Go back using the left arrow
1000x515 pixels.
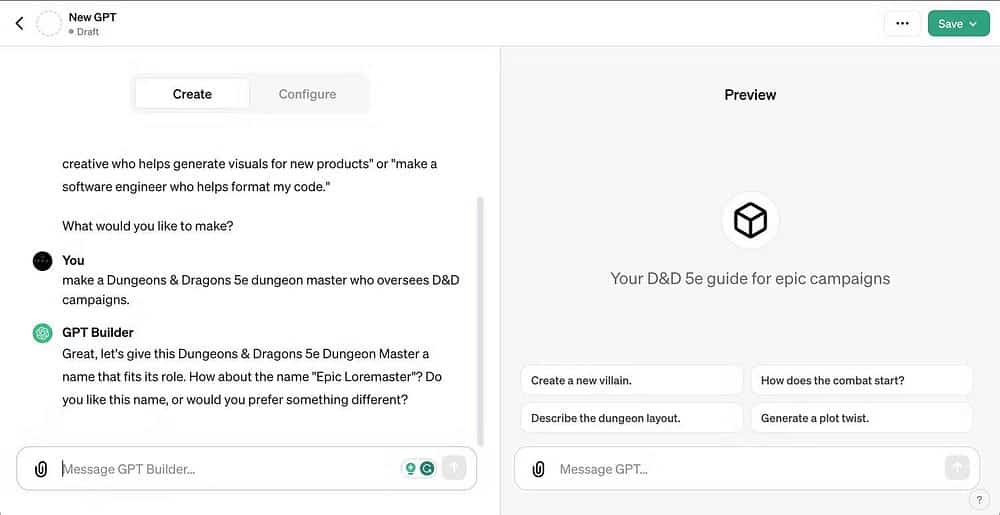pyautogui.click(x=19, y=24)
